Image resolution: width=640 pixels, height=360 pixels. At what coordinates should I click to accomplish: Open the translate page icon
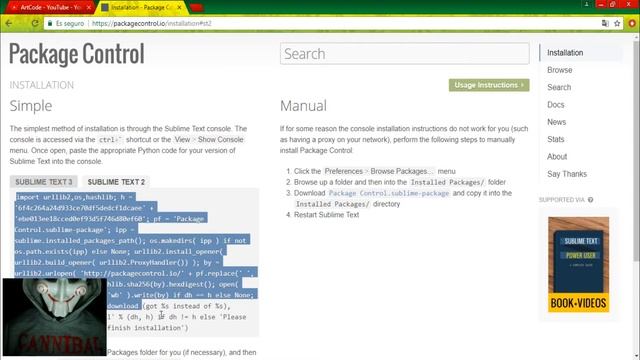[605, 24]
